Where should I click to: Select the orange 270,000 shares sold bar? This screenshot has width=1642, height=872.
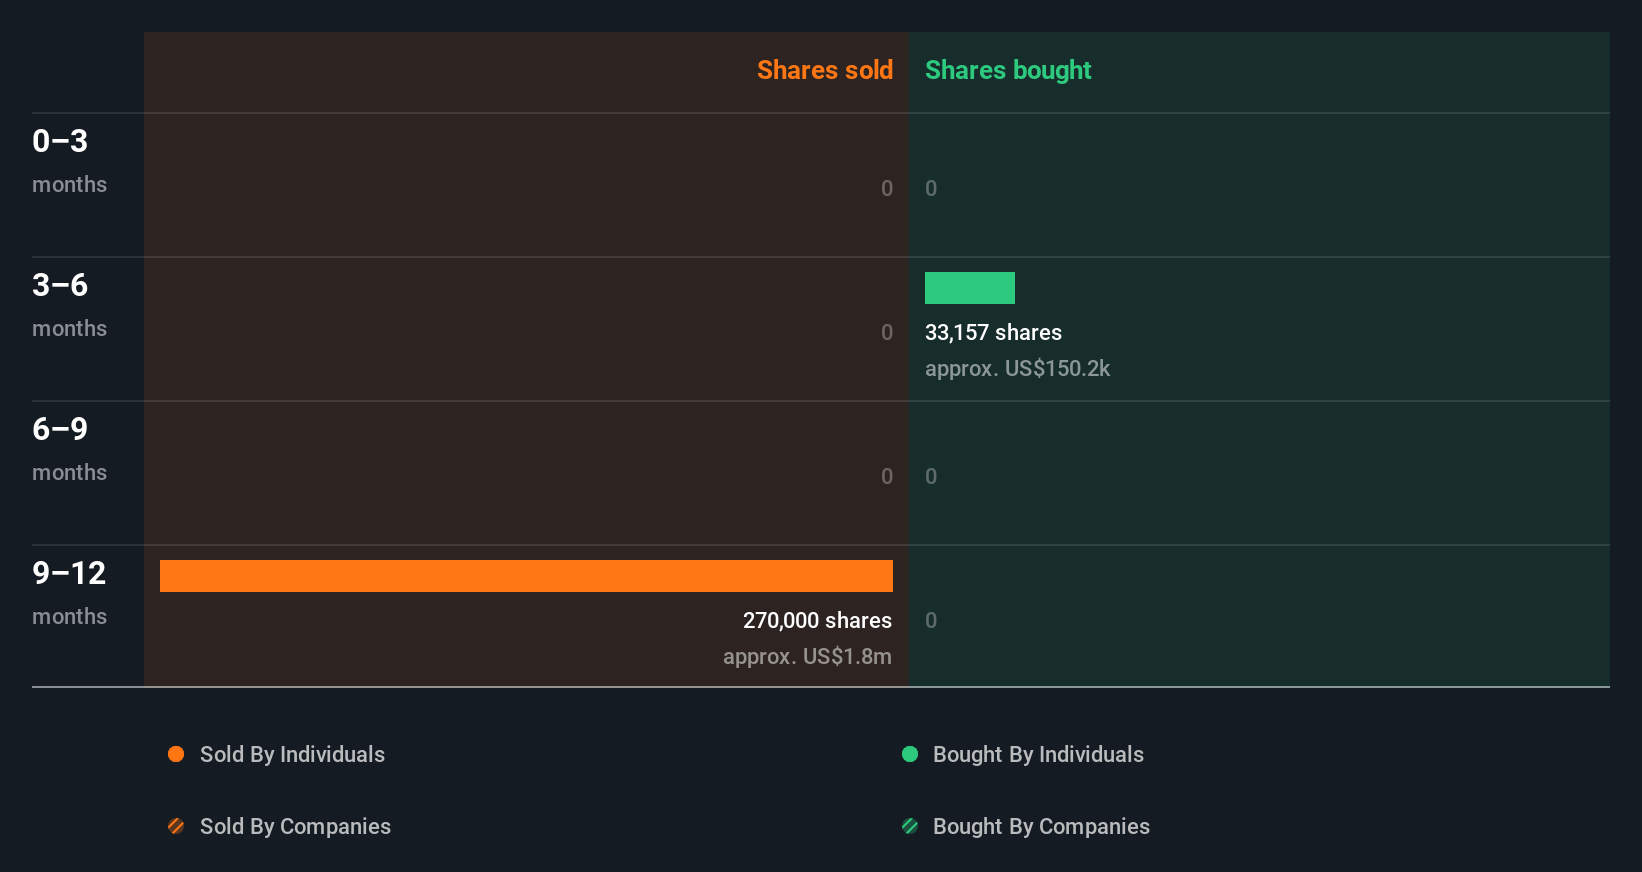tap(526, 576)
